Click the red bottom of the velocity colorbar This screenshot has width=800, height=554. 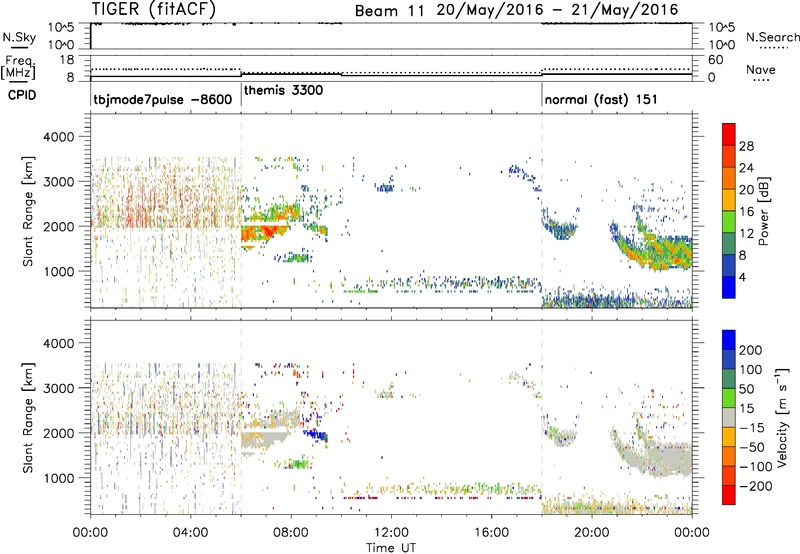729,495
